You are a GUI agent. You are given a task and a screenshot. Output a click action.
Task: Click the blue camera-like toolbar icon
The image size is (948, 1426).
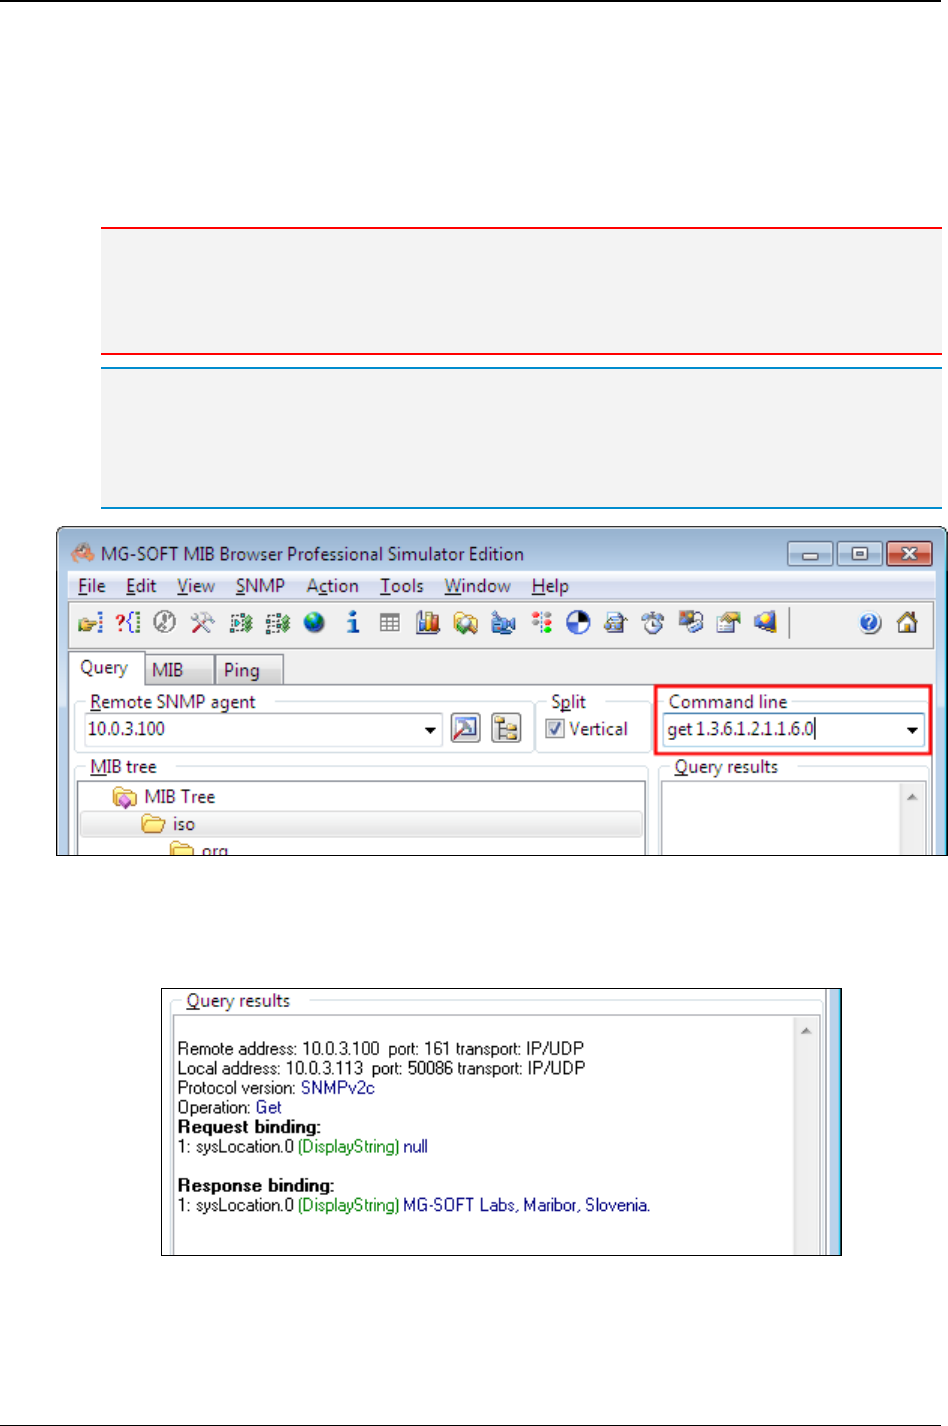click(x=503, y=623)
